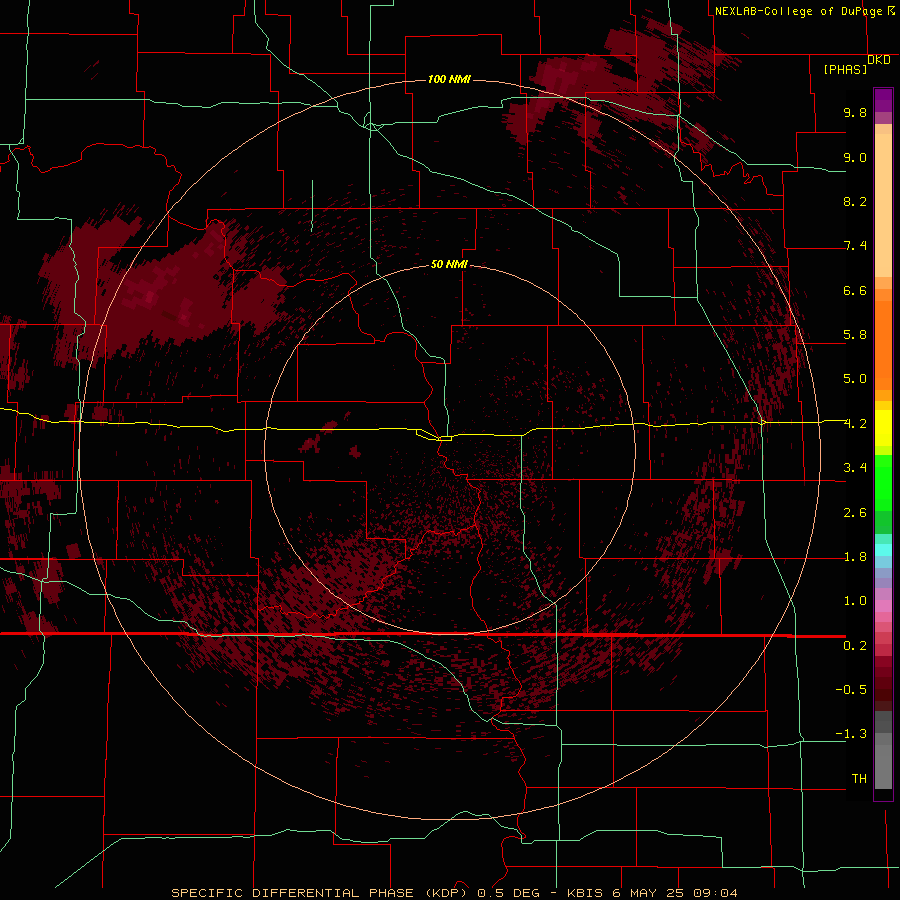Pick the pink segment of the color bar
Viewport: 900px width, 900px height.
[883, 606]
